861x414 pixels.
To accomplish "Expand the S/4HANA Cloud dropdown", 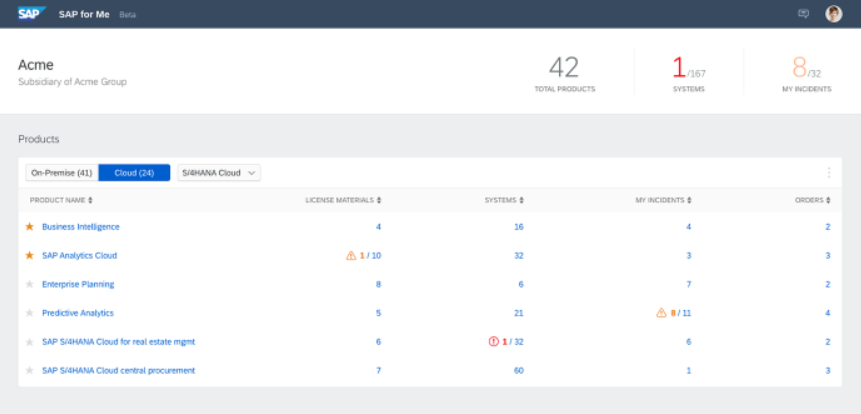I will coord(219,173).
